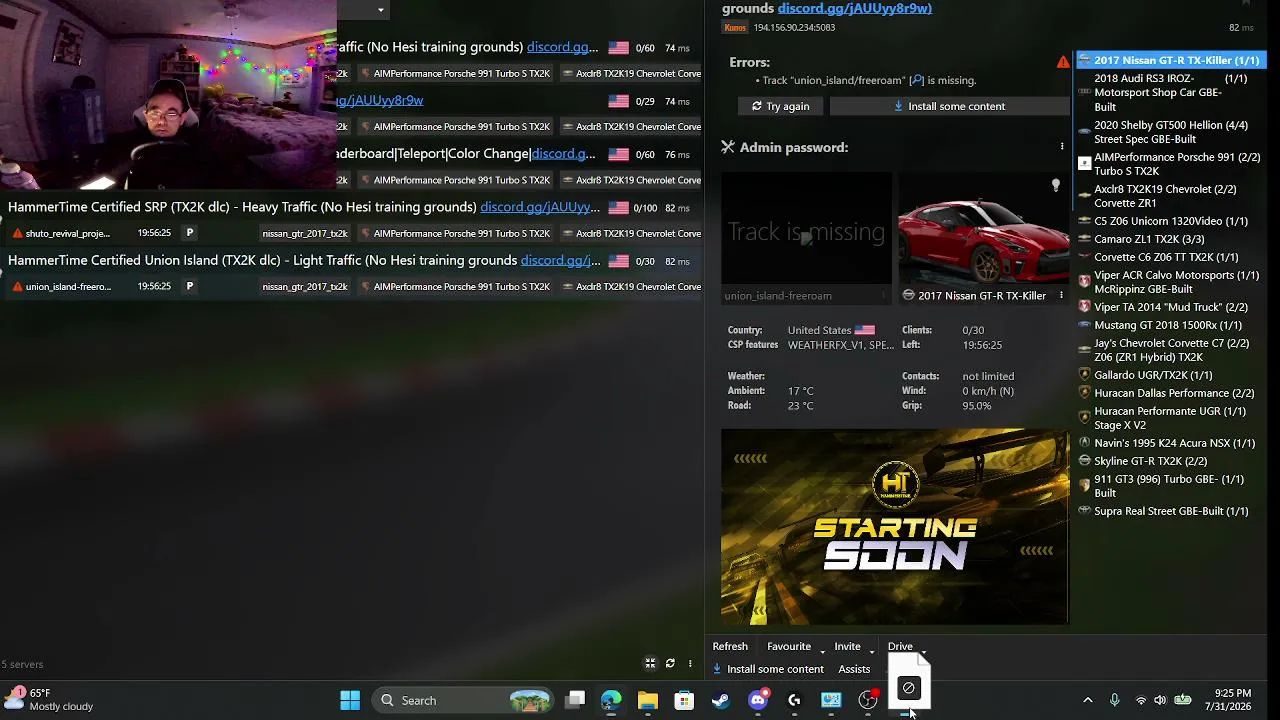1280x720 pixels.
Task: Open the three-dot menu beside 2017 Nissan GT-R TX-Killer label
Action: (x=1061, y=296)
